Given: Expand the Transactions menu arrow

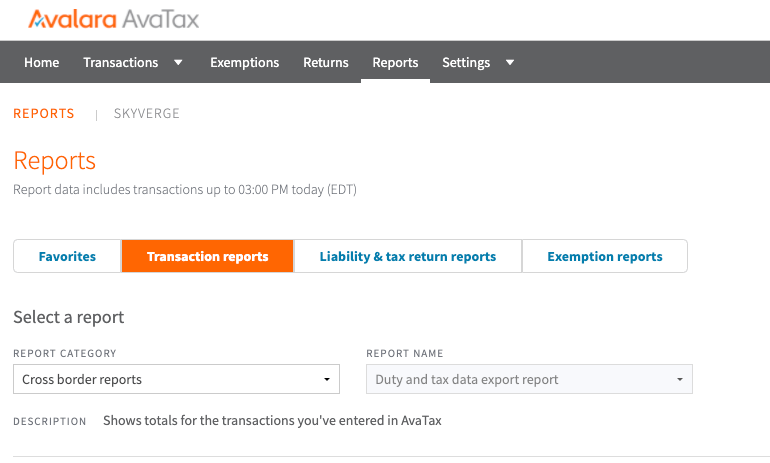Looking at the screenshot, I should (x=178, y=62).
